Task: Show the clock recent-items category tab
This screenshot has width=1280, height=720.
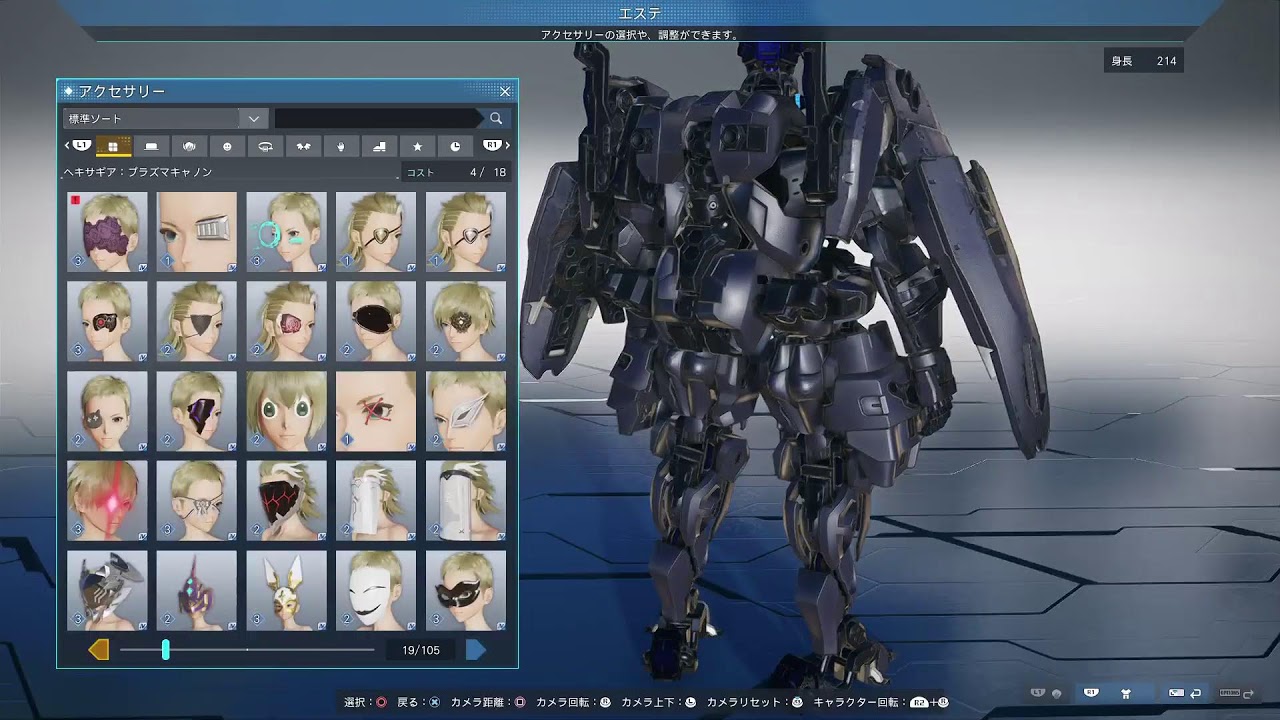Action: [x=455, y=146]
